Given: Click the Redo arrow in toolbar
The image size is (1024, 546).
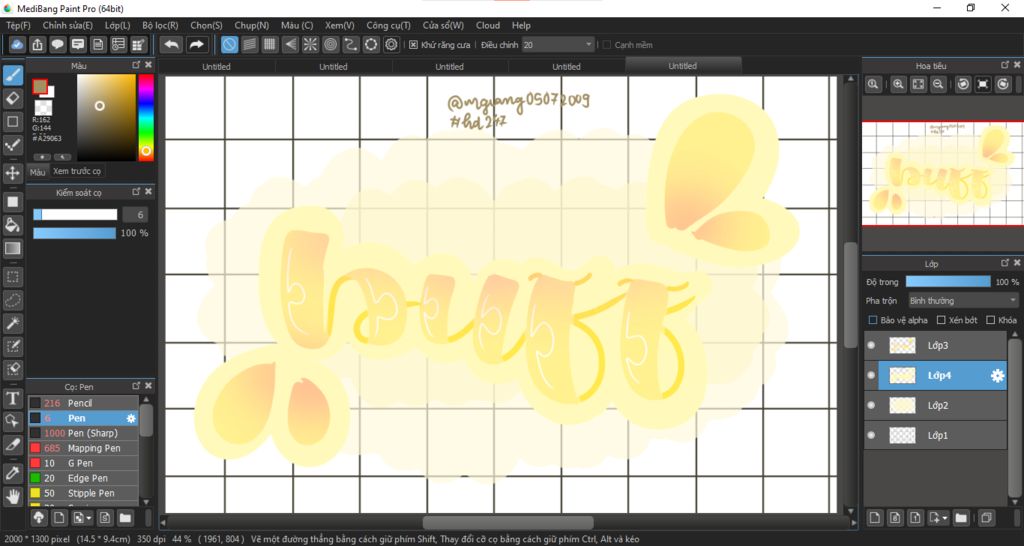Looking at the screenshot, I should pyautogui.click(x=196, y=44).
